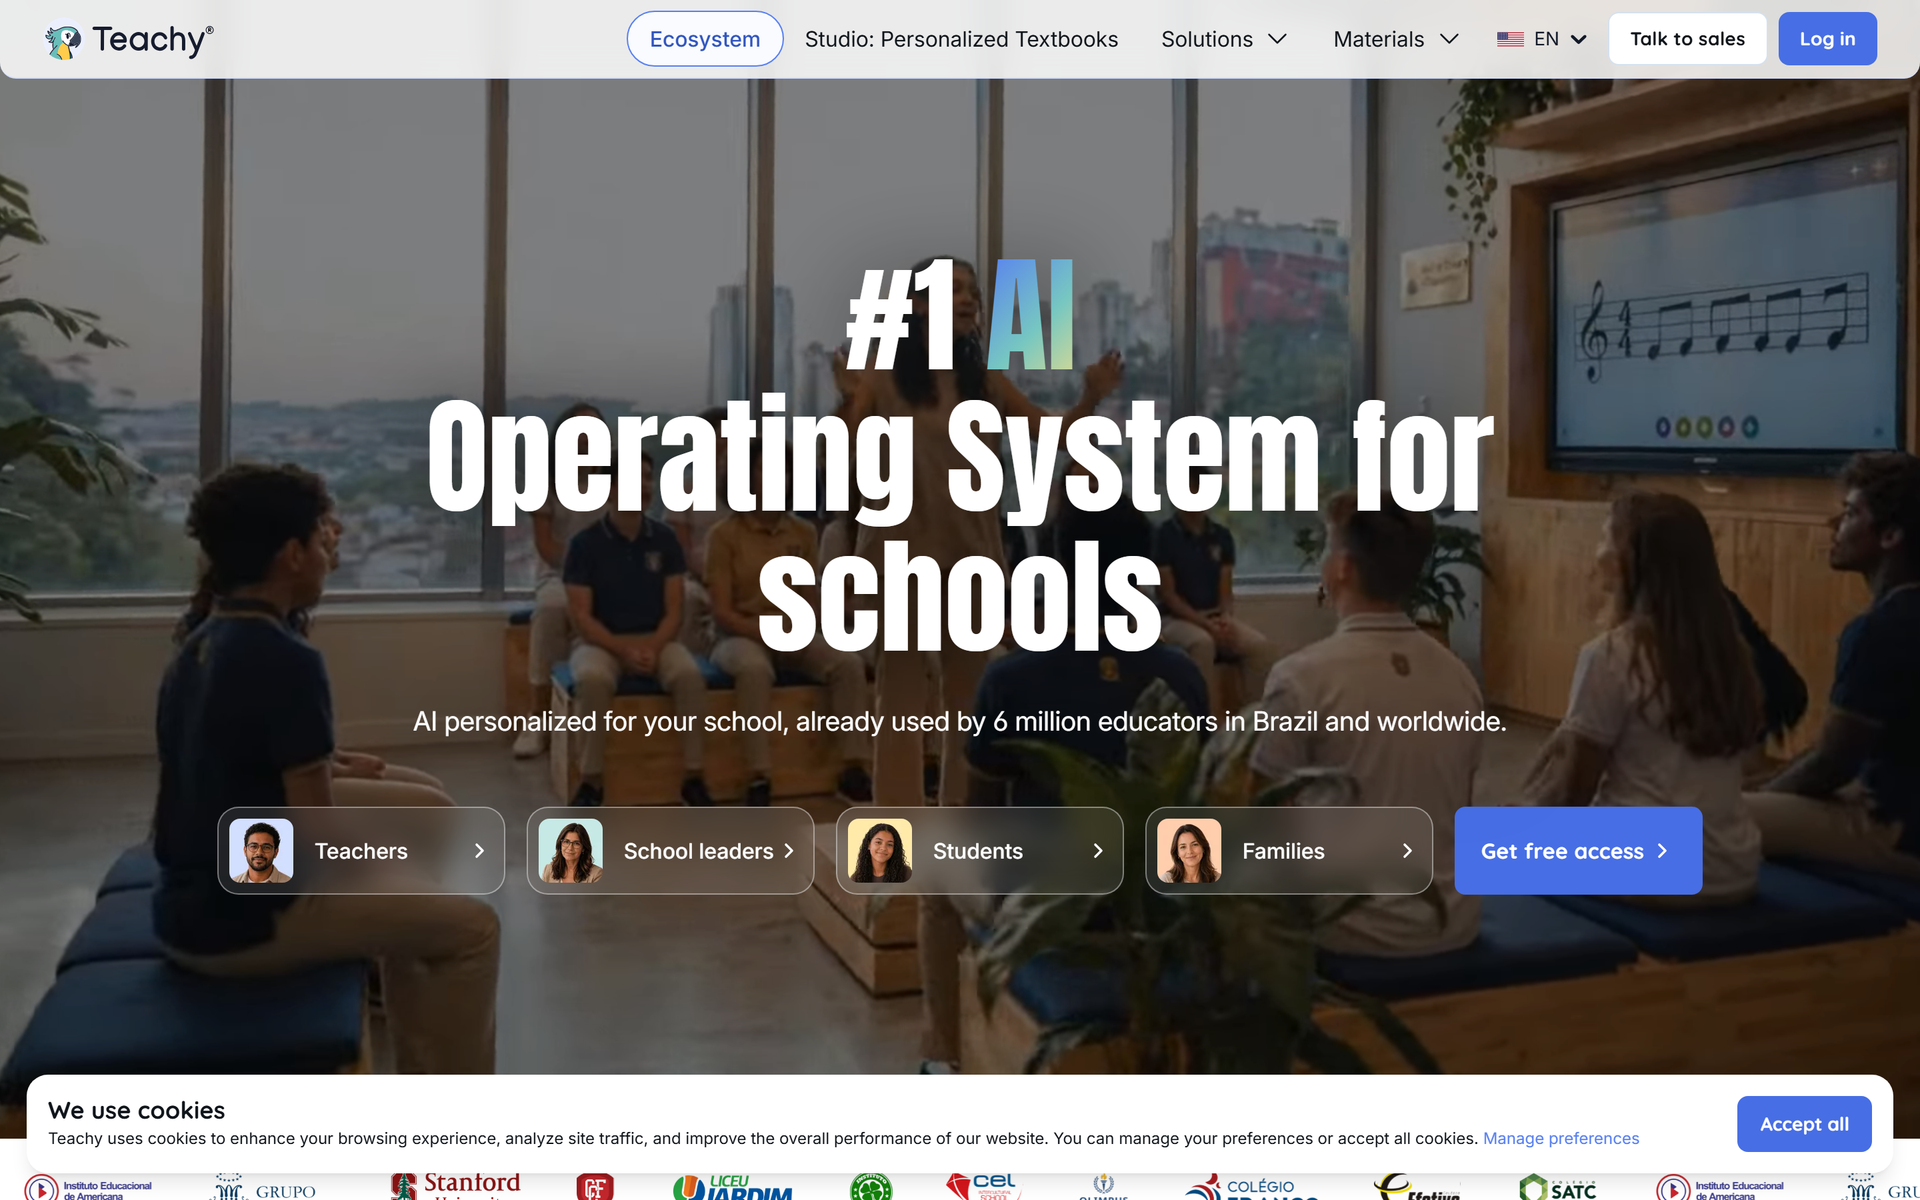This screenshot has width=1920, height=1200.
Task: Click the Students avatar photo
Action: (x=880, y=851)
